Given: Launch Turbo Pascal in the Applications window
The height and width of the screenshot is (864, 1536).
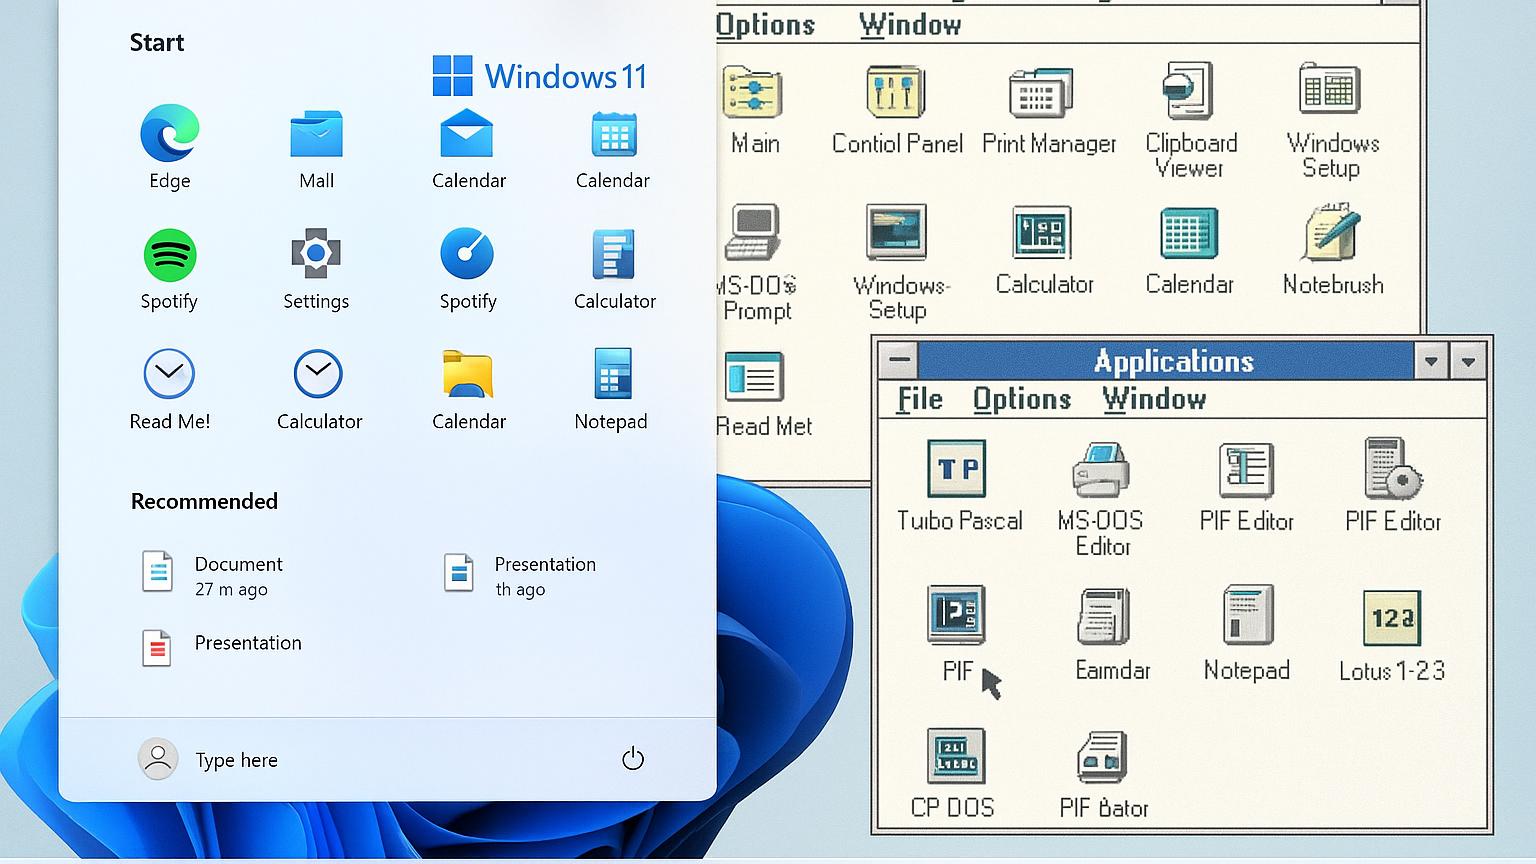Looking at the screenshot, I should 957,469.
